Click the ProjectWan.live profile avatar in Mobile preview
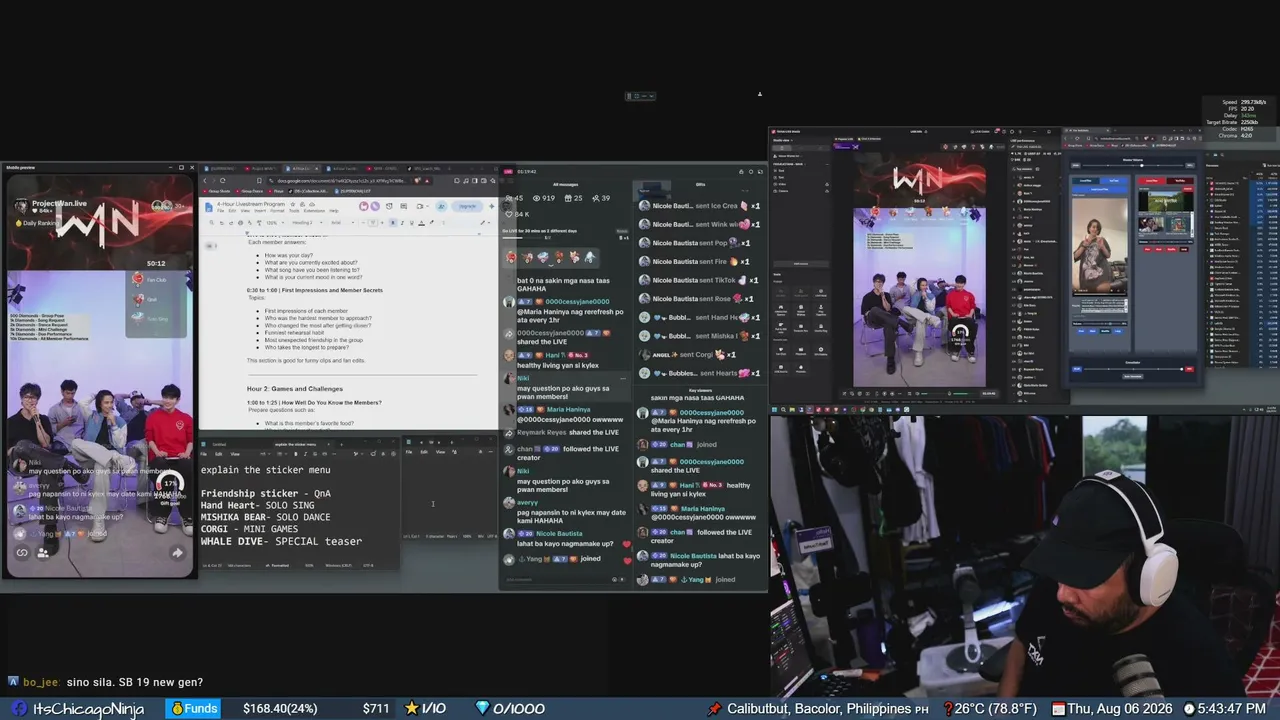The height and width of the screenshot is (720, 1280). tap(21, 205)
